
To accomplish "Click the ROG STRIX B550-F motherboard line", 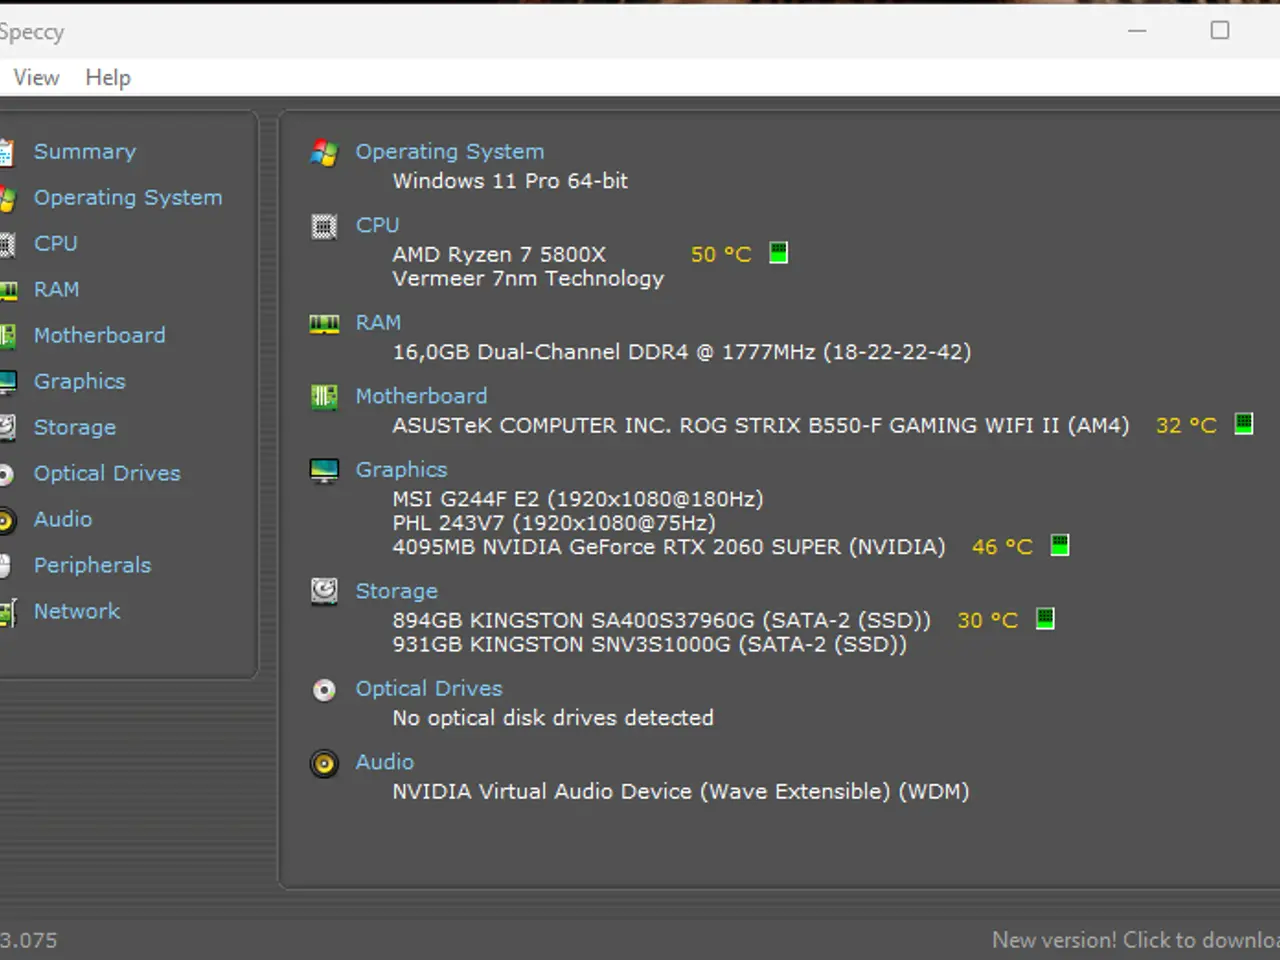I will pyautogui.click(x=761, y=426).
